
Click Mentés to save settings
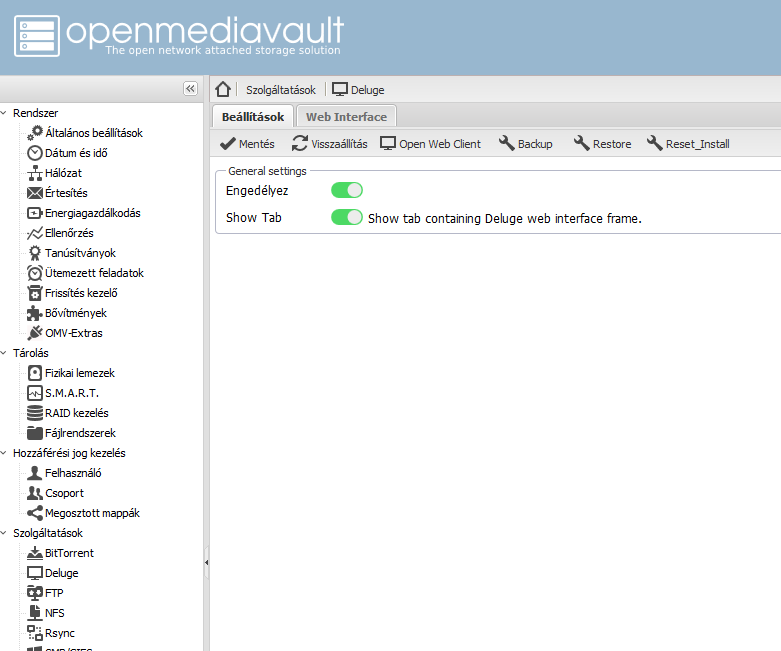[x=247, y=144]
